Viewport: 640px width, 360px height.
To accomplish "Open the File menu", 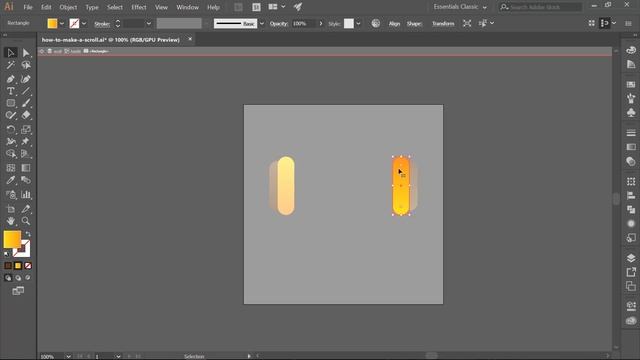I will pyautogui.click(x=28, y=7).
